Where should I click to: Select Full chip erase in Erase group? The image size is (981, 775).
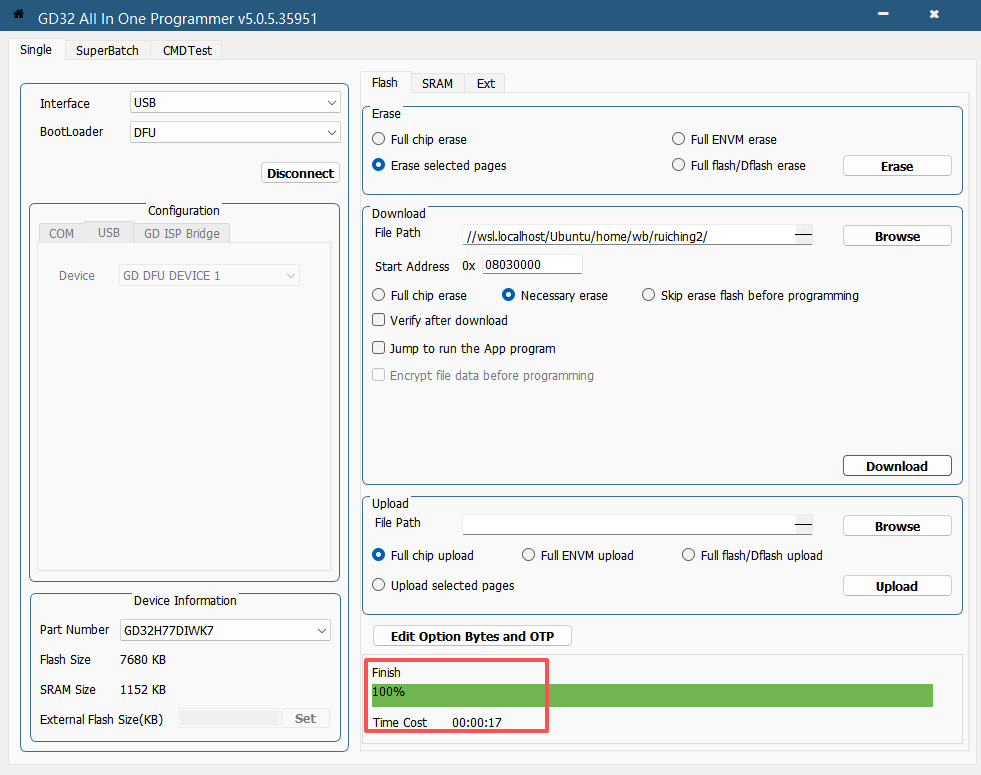pyautogui.click(x=419, y=139)
